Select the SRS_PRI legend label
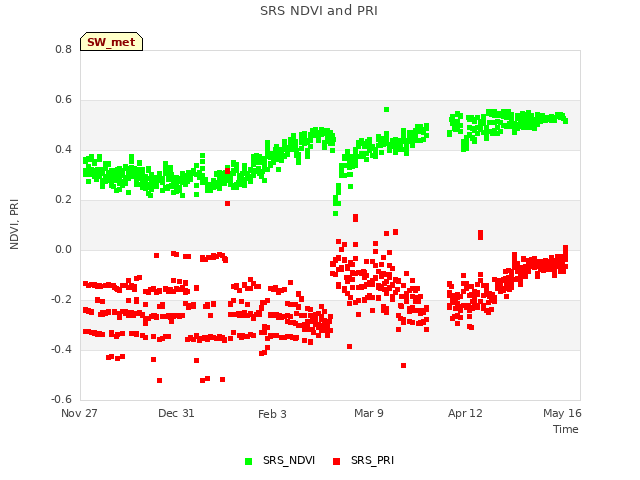640x480 pixels. pos(372,460)
